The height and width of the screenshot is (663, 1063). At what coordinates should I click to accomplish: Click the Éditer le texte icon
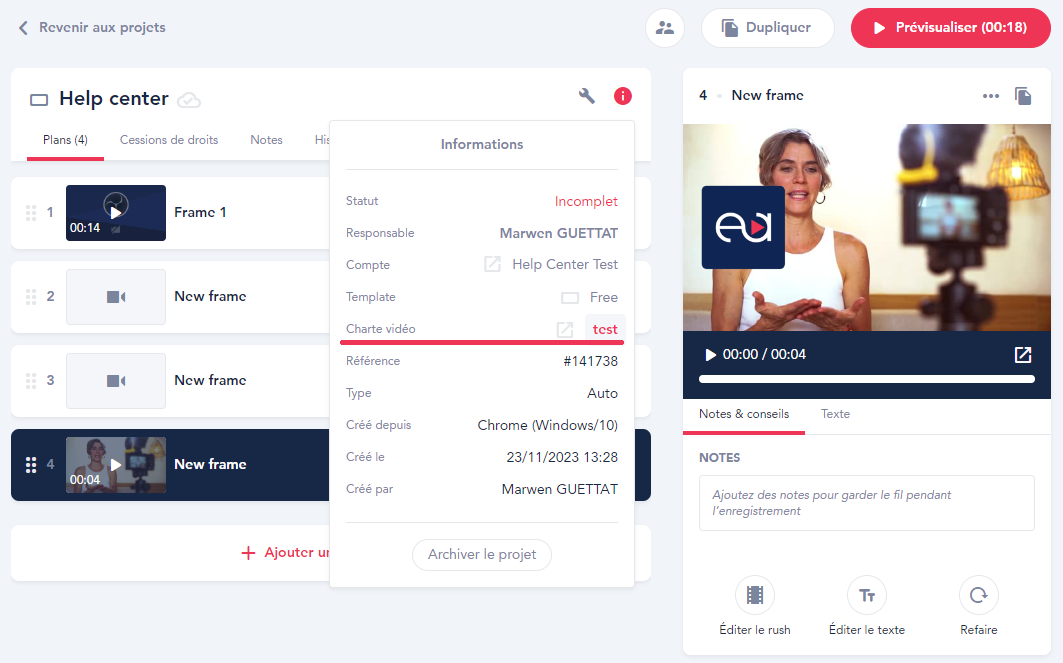click(x=866, y=596)
